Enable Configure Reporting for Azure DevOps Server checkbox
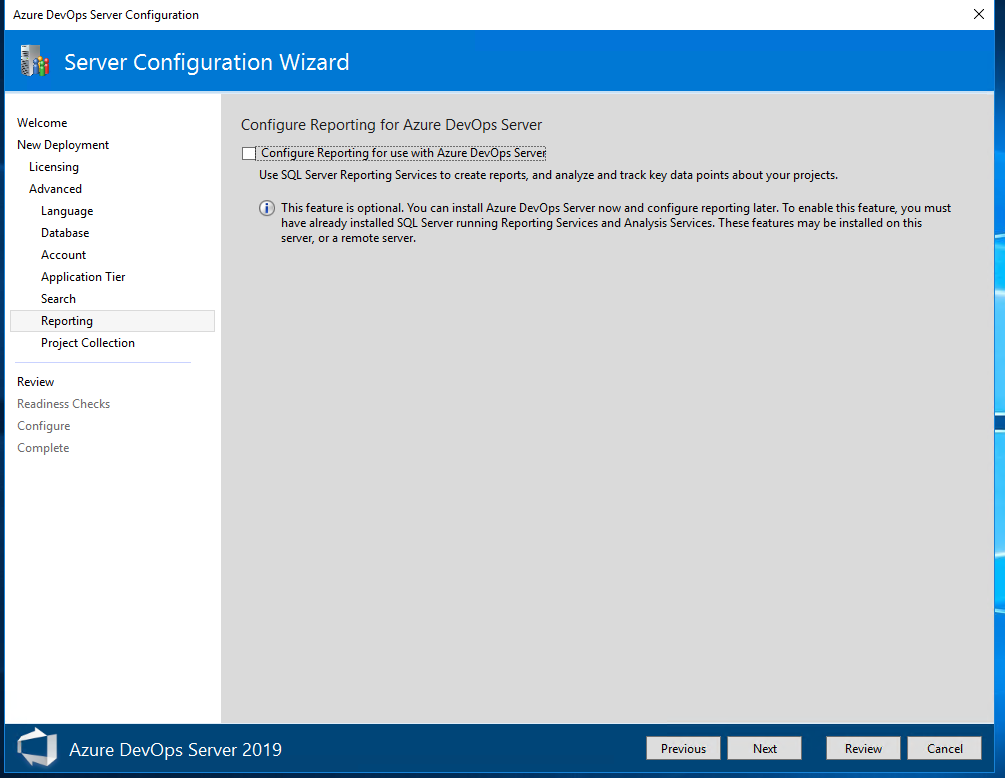1005x778 pixels. click(249, 154)
